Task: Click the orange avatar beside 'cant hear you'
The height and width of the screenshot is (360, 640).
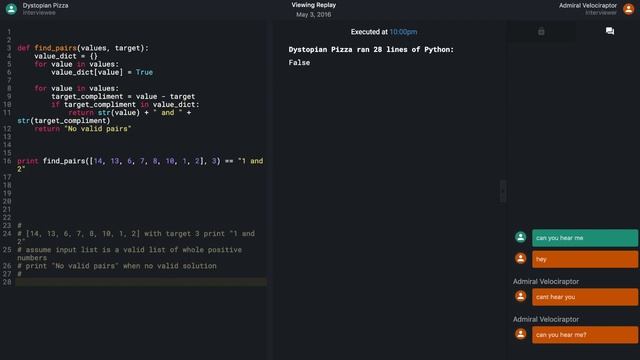Action: click(520, 296)
